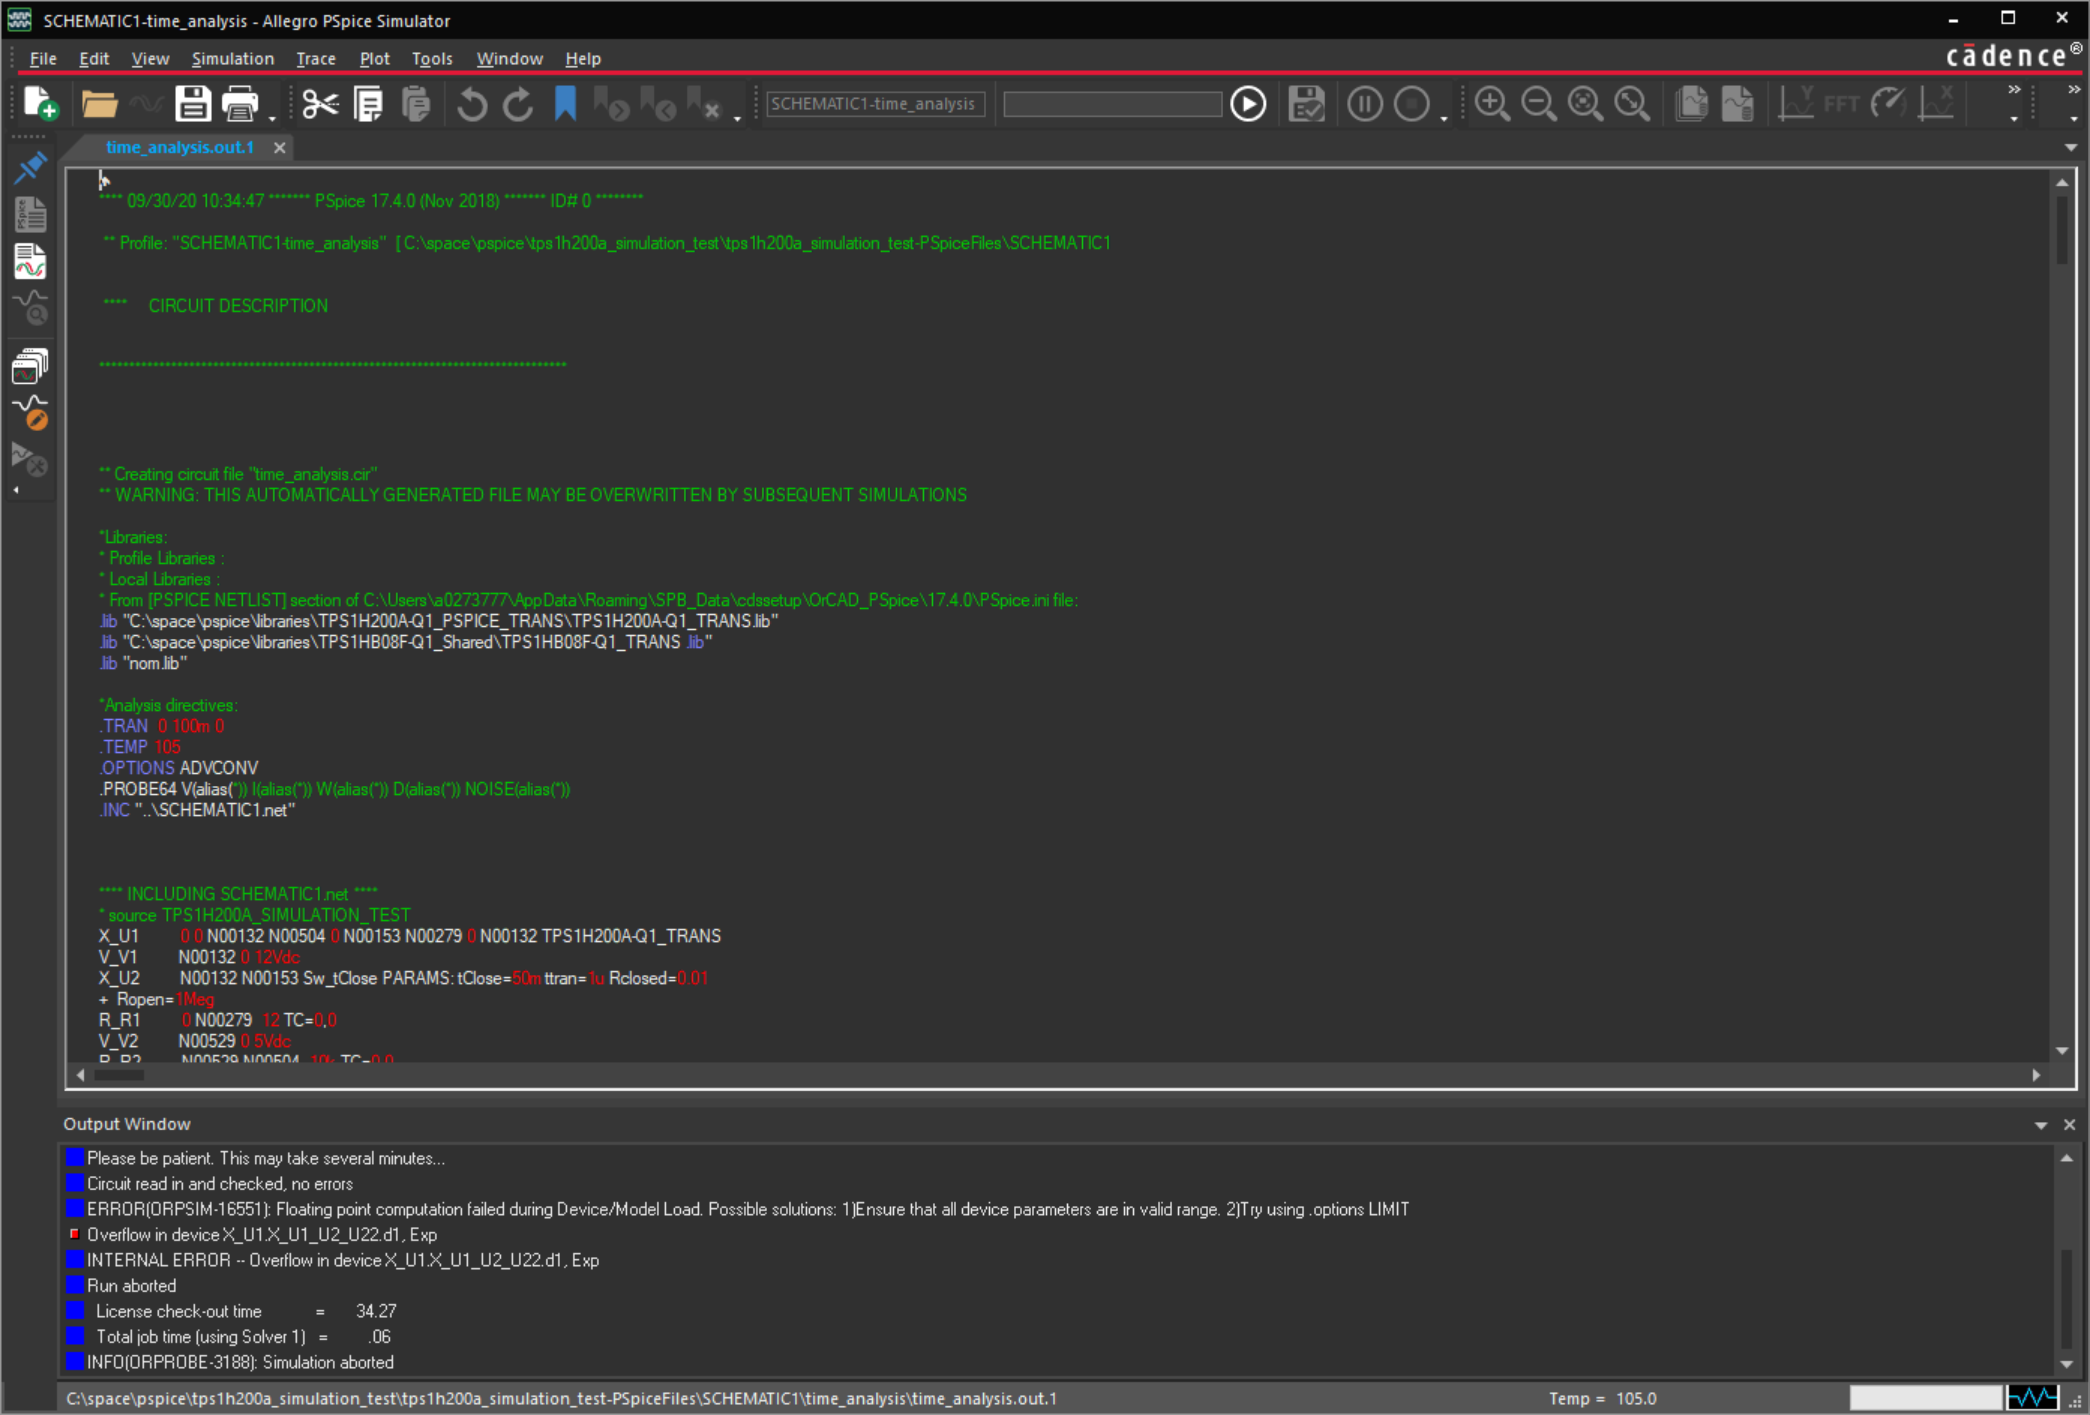The width and height of the screenshot is (2090, 1415).
Task: Click the Output Window scroll up arrow
Action: 2067,1158
